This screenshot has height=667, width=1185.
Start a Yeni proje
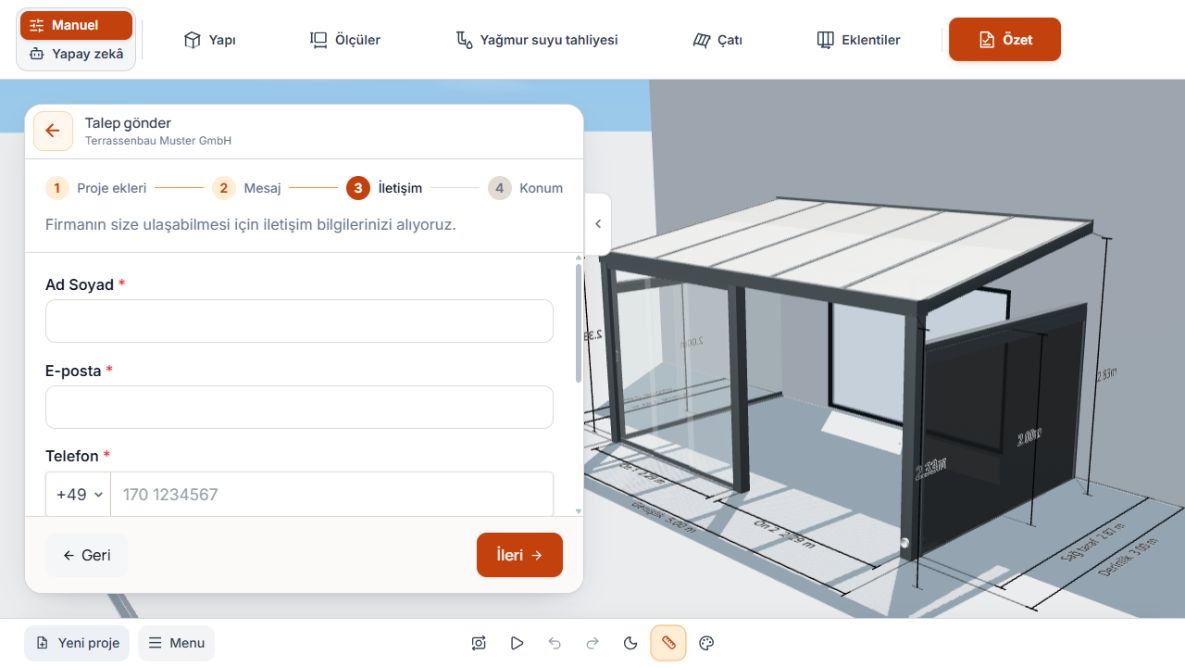tap(77, 643)
